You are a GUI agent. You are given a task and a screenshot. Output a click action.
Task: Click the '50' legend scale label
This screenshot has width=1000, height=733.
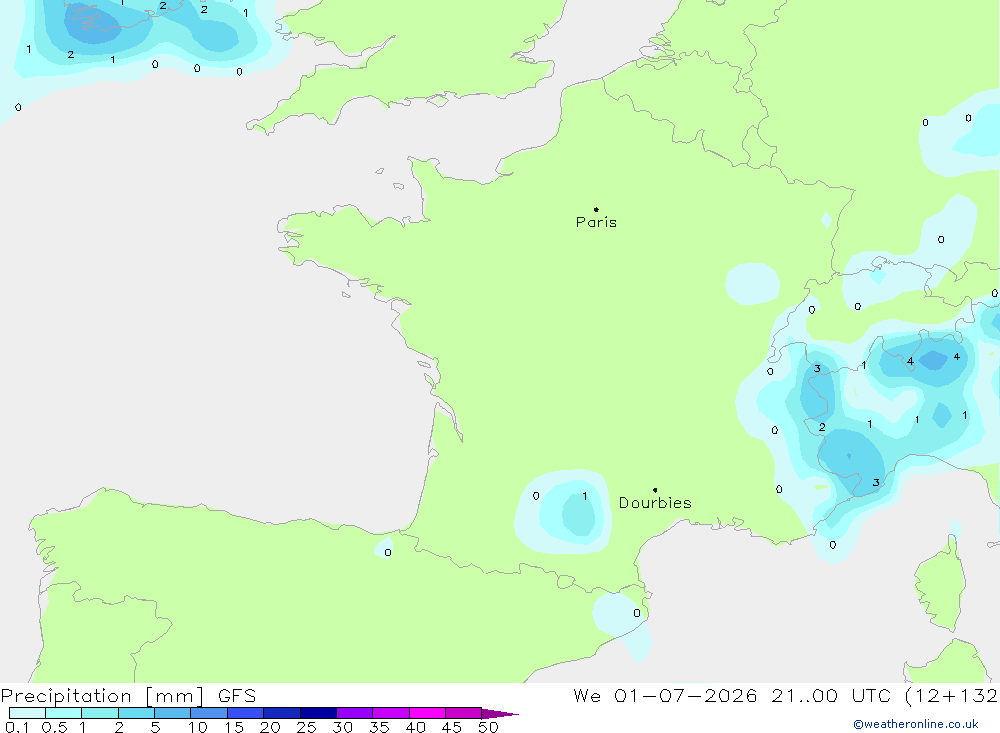pos(488,727)
